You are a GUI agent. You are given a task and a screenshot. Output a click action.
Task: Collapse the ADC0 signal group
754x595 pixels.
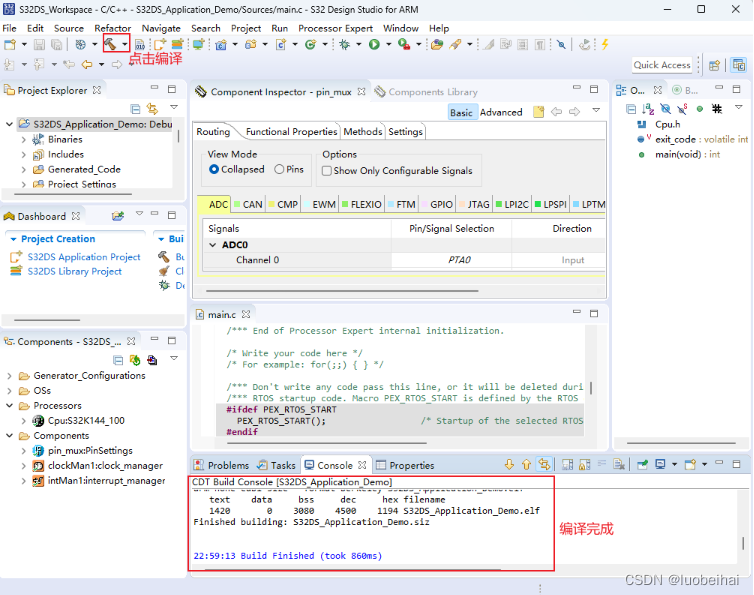tap(213, 245)
